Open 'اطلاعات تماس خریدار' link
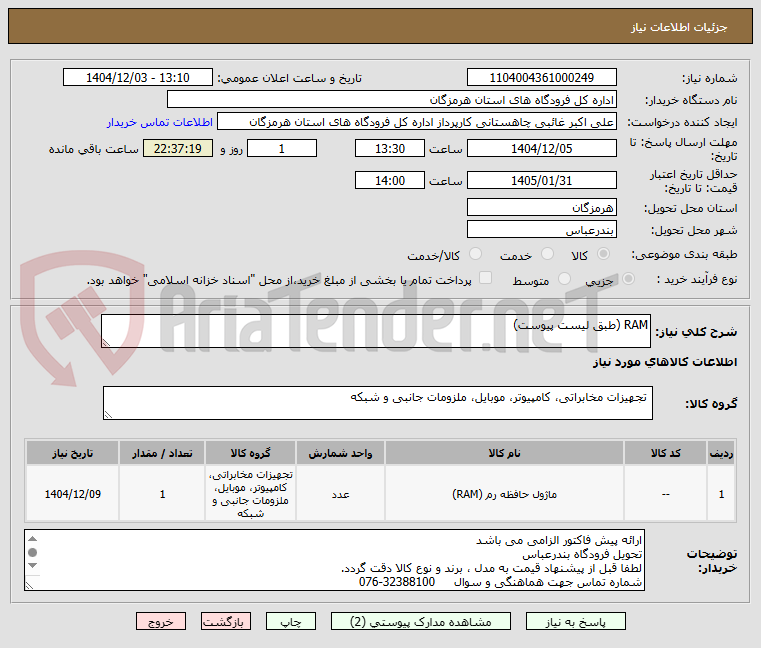 pyautogui.click(x=160, y=122)
